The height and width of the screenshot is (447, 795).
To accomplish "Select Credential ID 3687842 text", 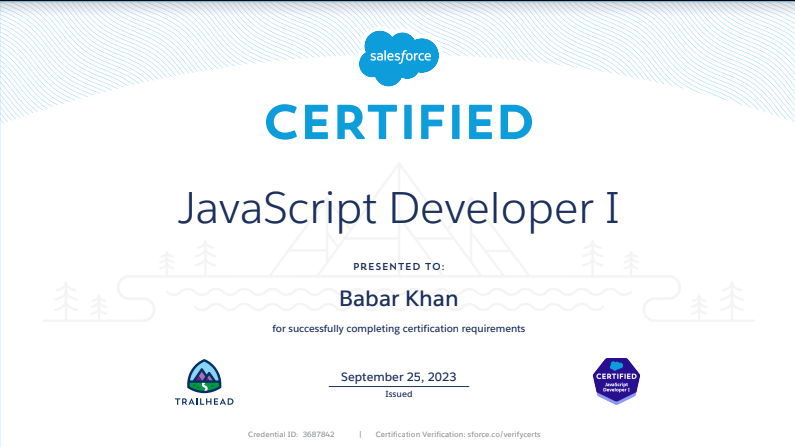I will click(291, 434).
